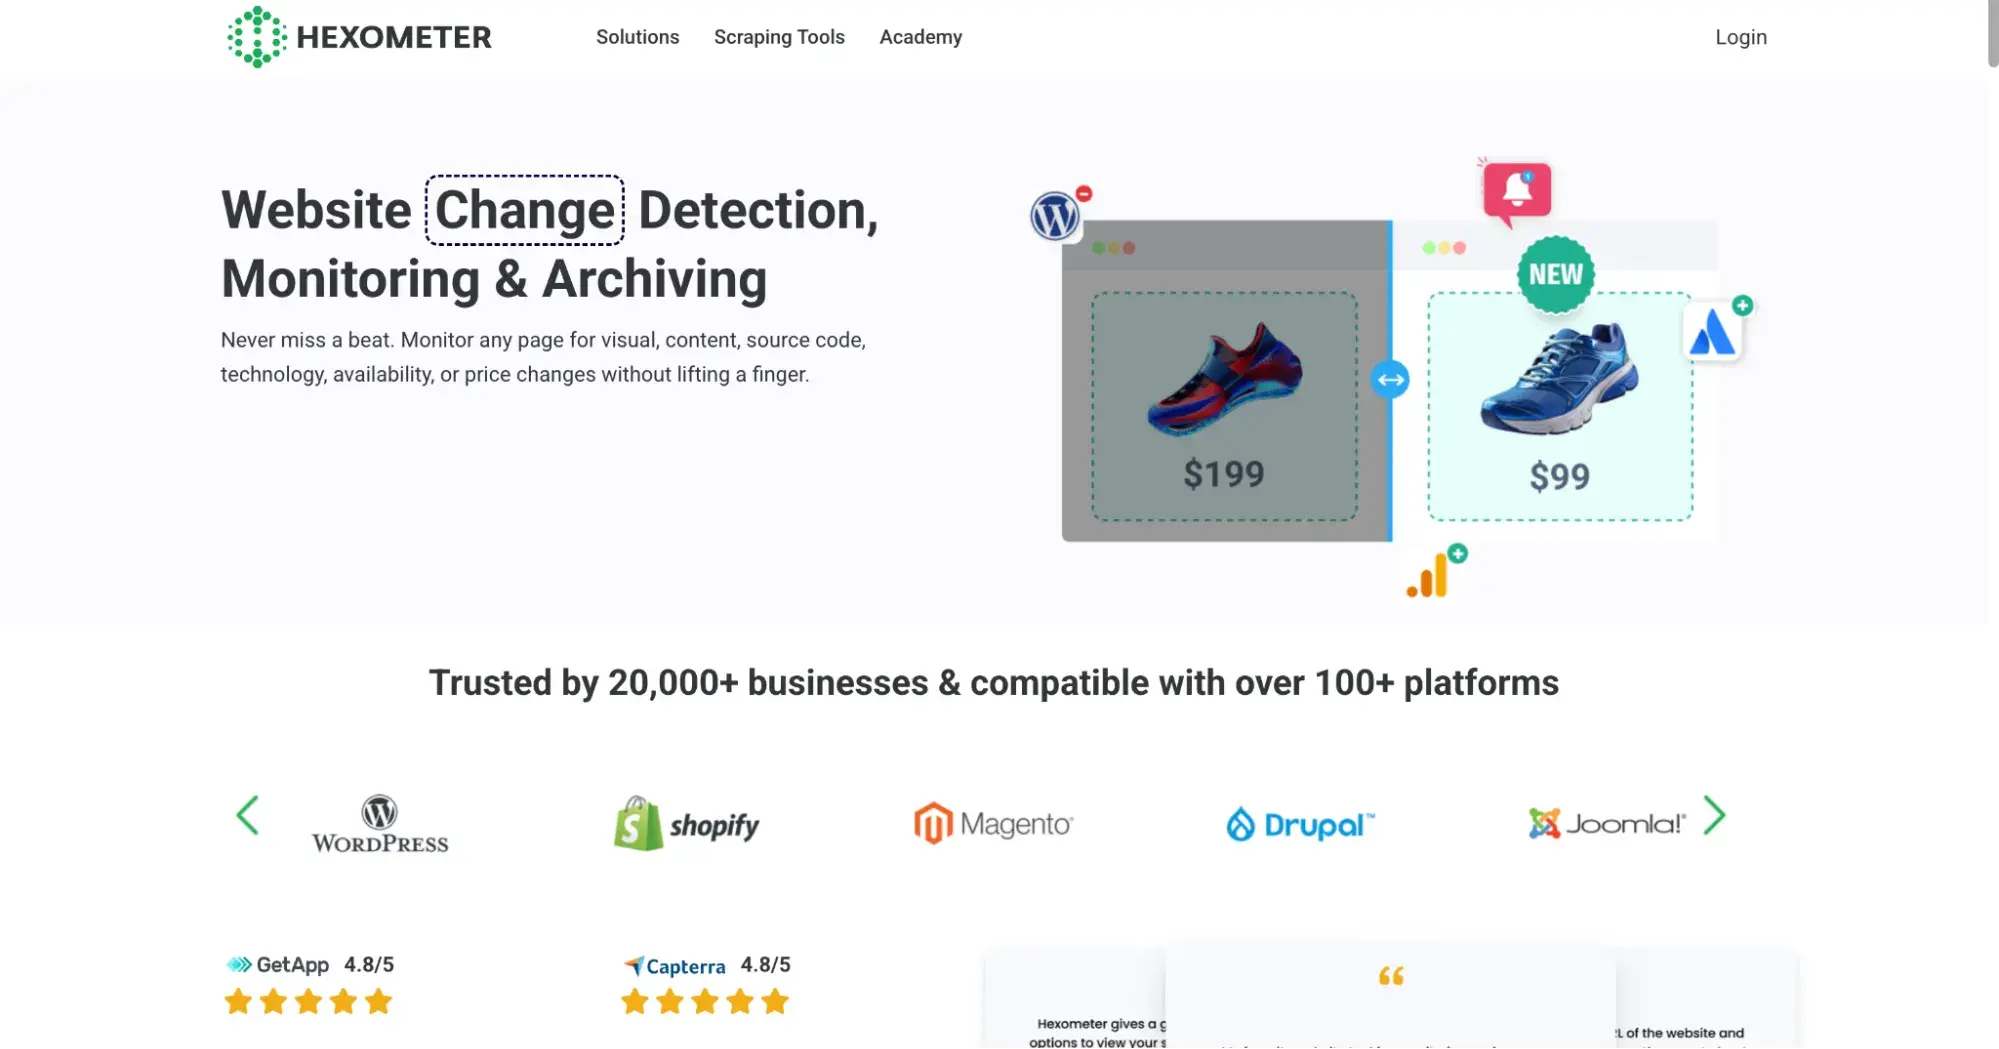Screen dimensions: 1999x1049
Task: Click the Login link
Action: tap(1741, 37)
